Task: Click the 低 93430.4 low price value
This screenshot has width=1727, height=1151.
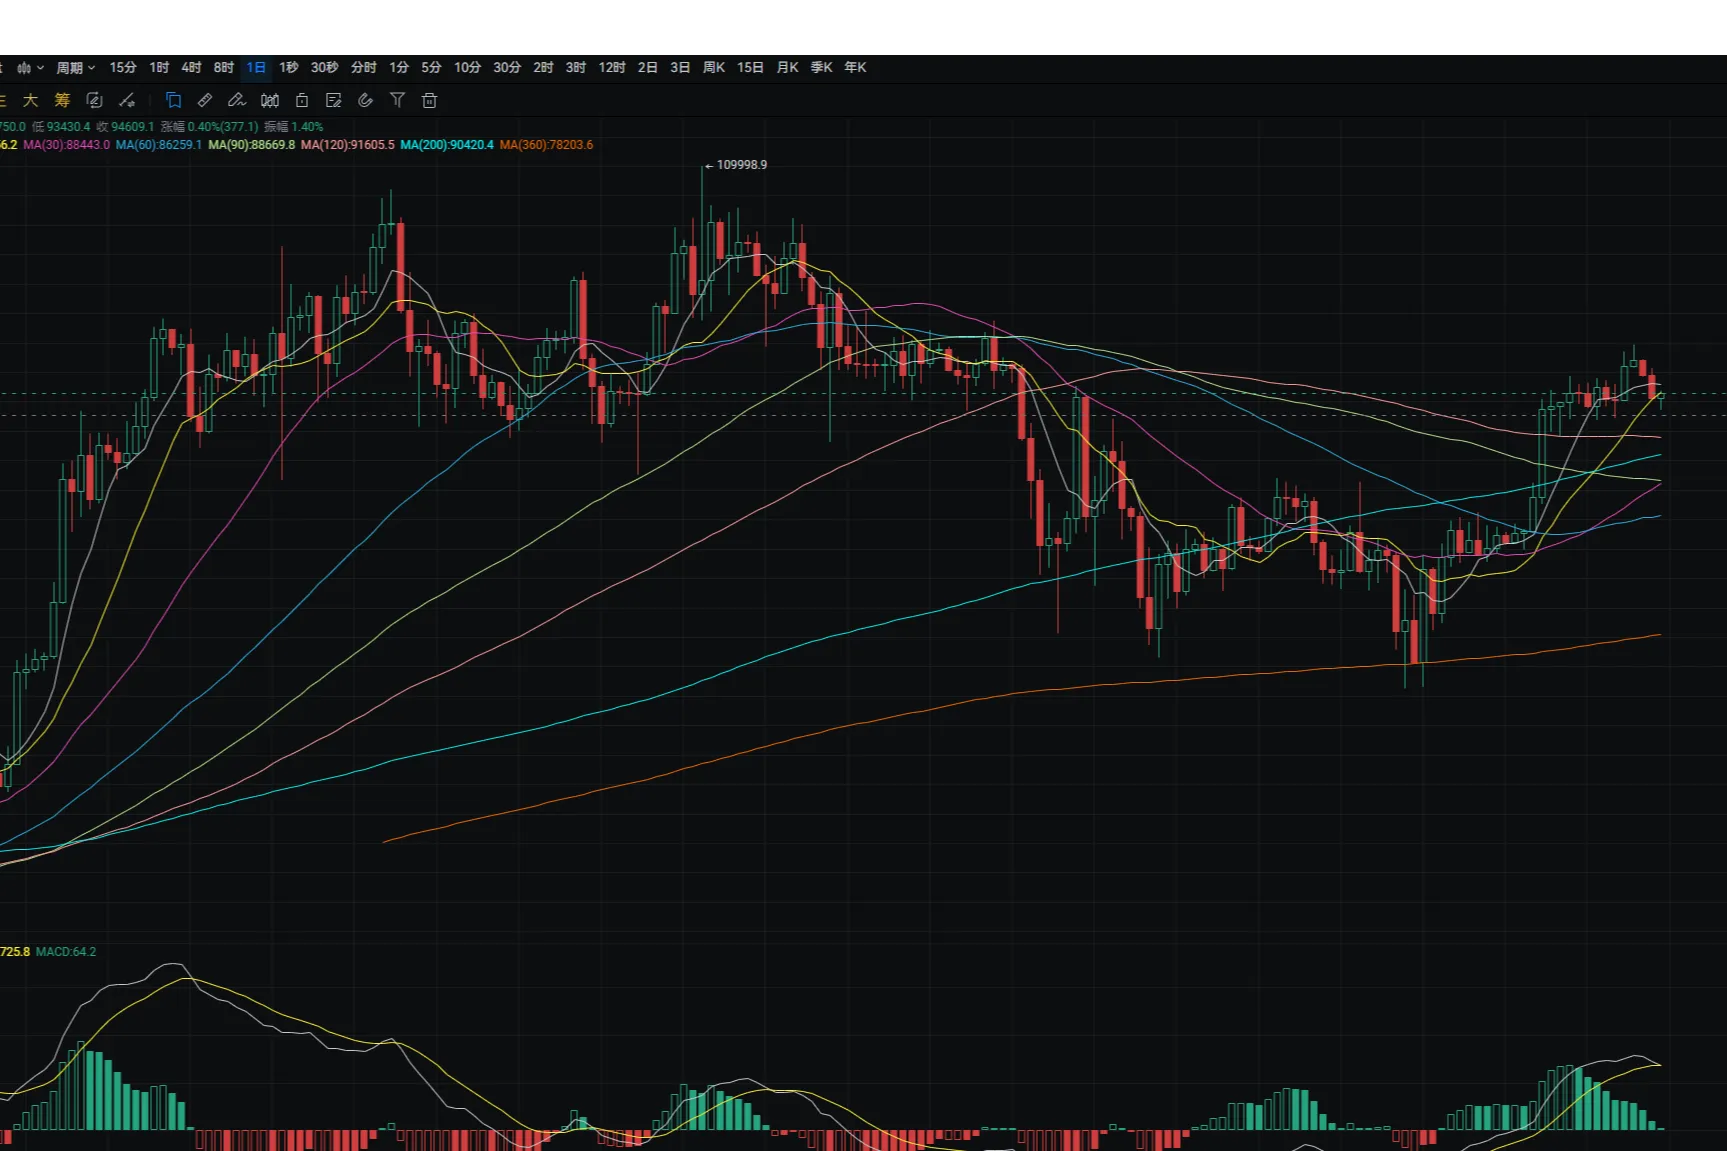Action: click(x=61, y=127)
